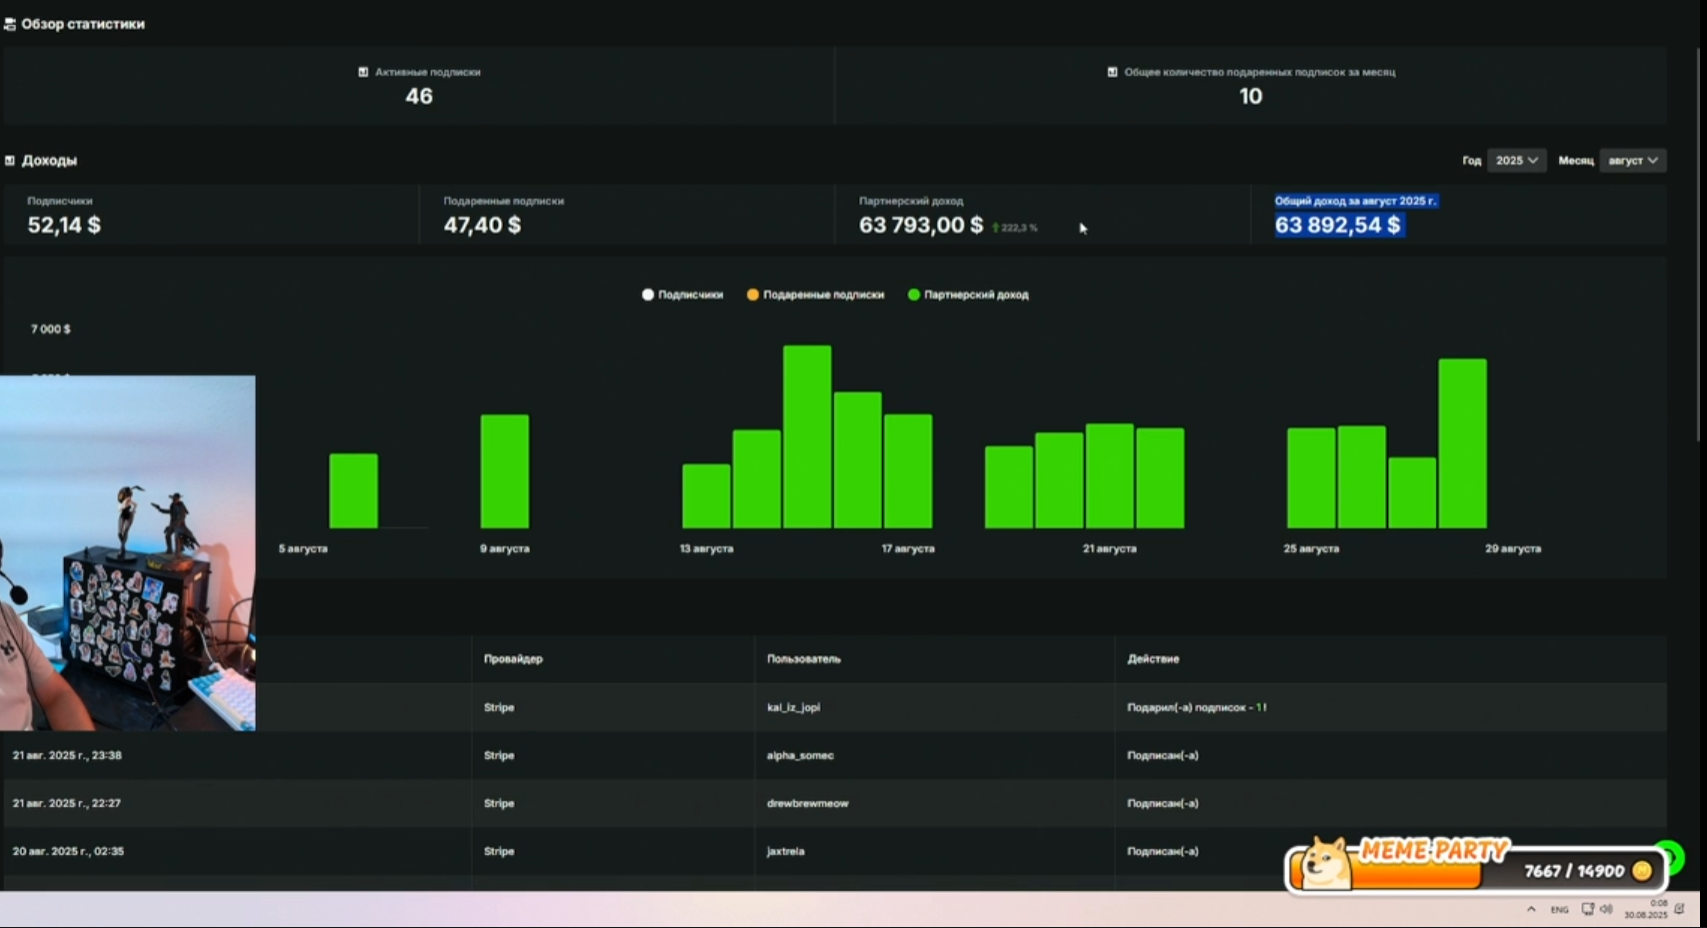Image resolution: width=1707 pixels, height=928 pixels.
Task: Click the webcam overlay of the streamer
Action: 128,553
